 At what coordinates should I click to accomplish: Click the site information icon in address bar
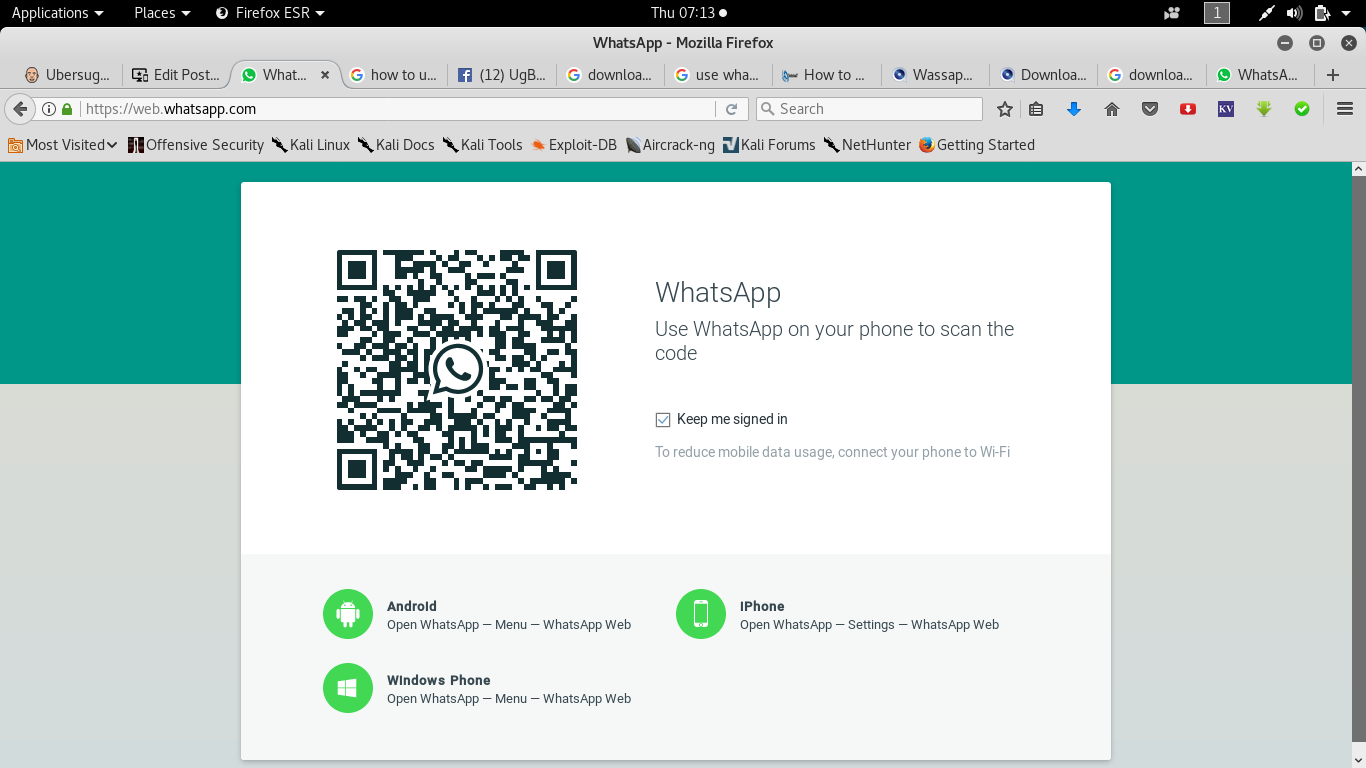click(x=48, y=109)
